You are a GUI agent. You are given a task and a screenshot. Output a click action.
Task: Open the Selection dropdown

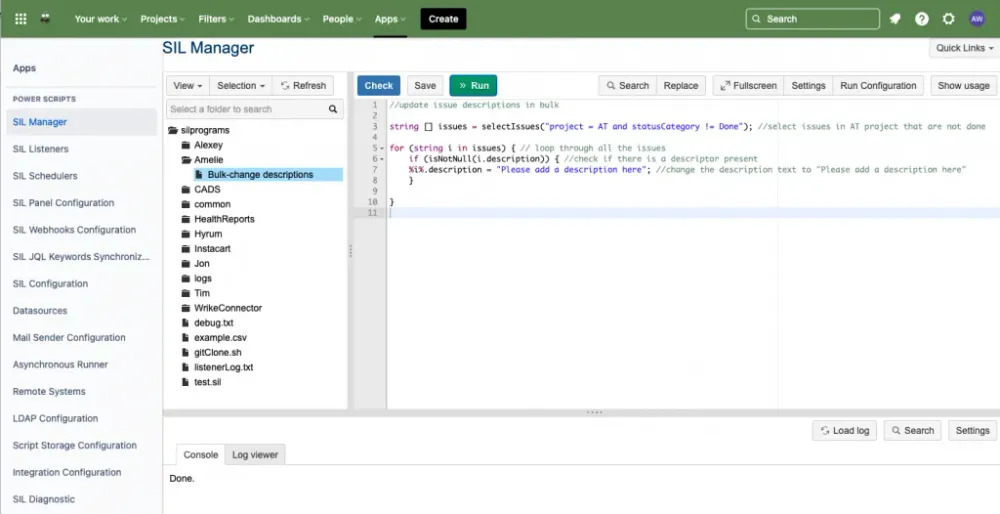(240, 85)
